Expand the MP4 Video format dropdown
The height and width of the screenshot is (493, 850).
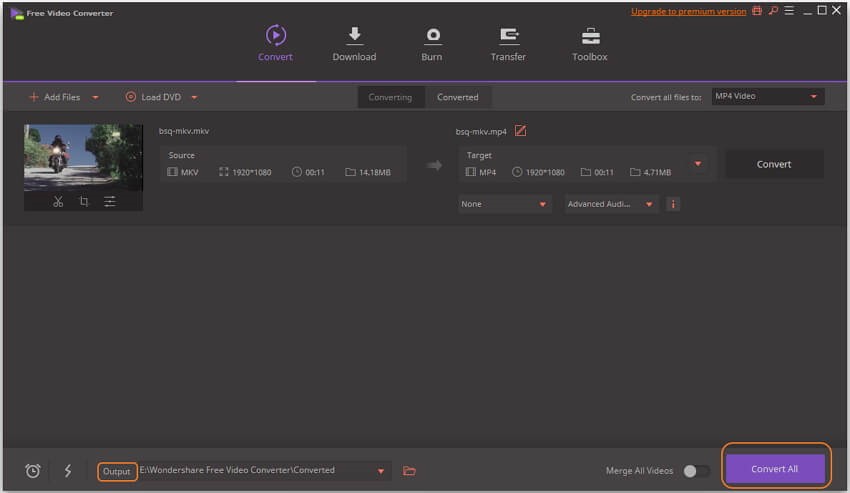point(768,97)
